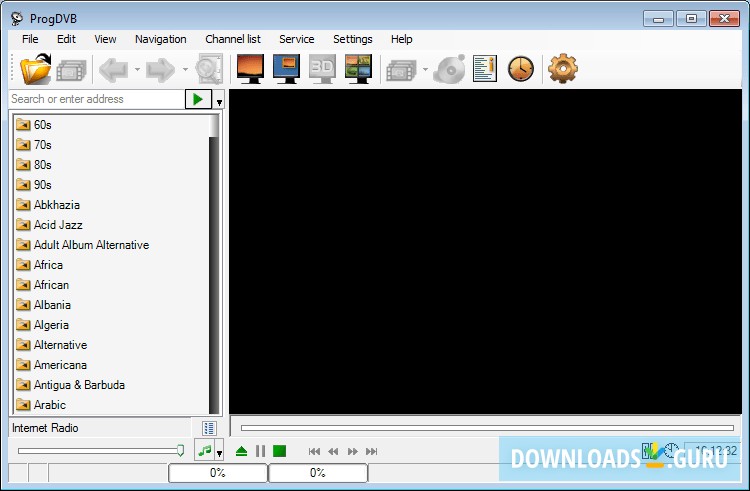The image size is (750, 491).
Task: Open back history dropdown arrow
Action: tap(137, 70)
